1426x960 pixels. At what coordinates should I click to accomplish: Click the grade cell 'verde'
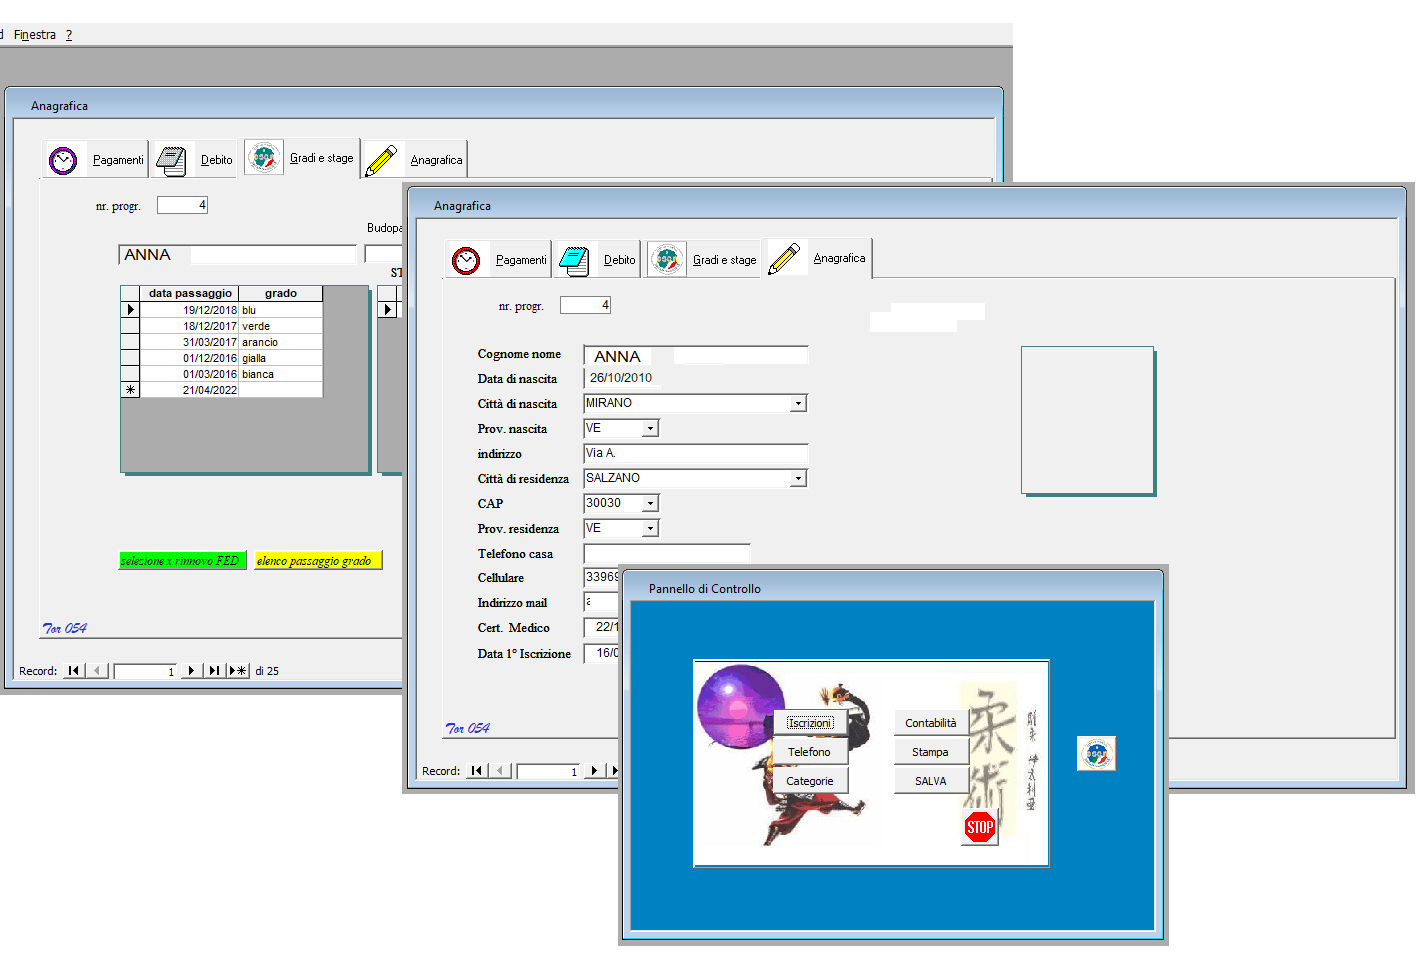pyautogui.click(x=281, y=326)
